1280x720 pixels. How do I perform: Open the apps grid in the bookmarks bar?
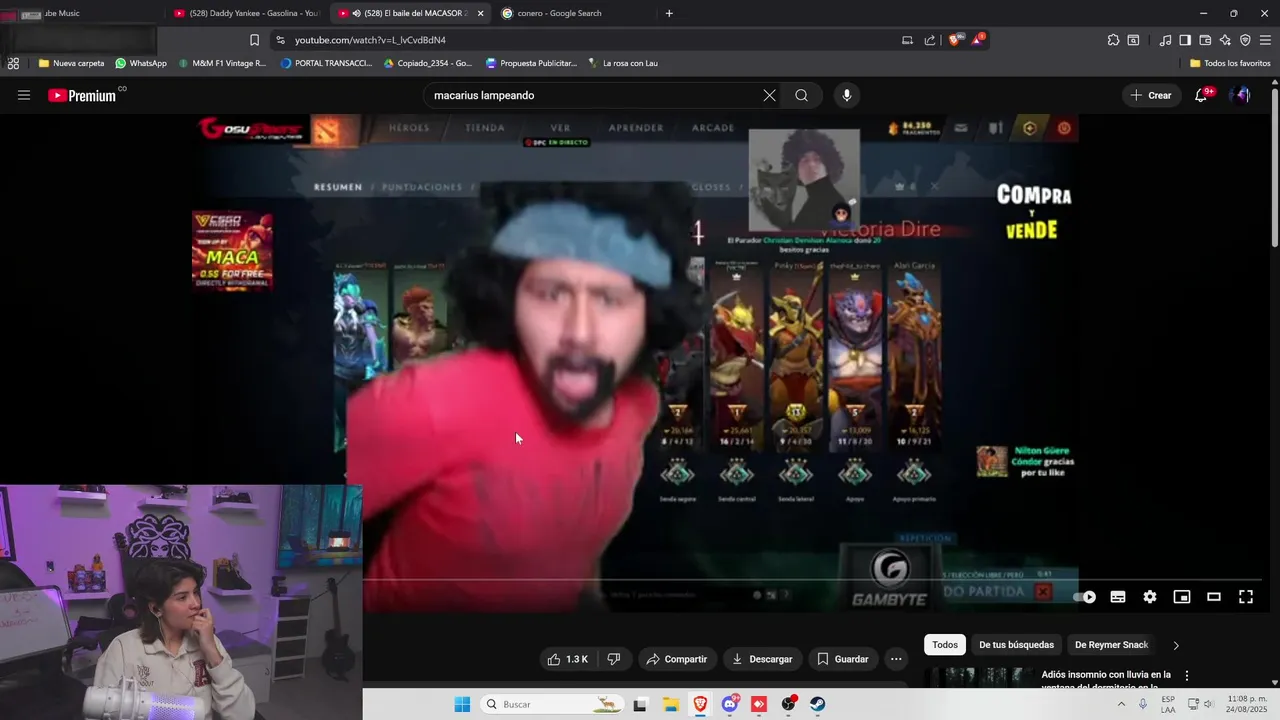tap(13, 63)
